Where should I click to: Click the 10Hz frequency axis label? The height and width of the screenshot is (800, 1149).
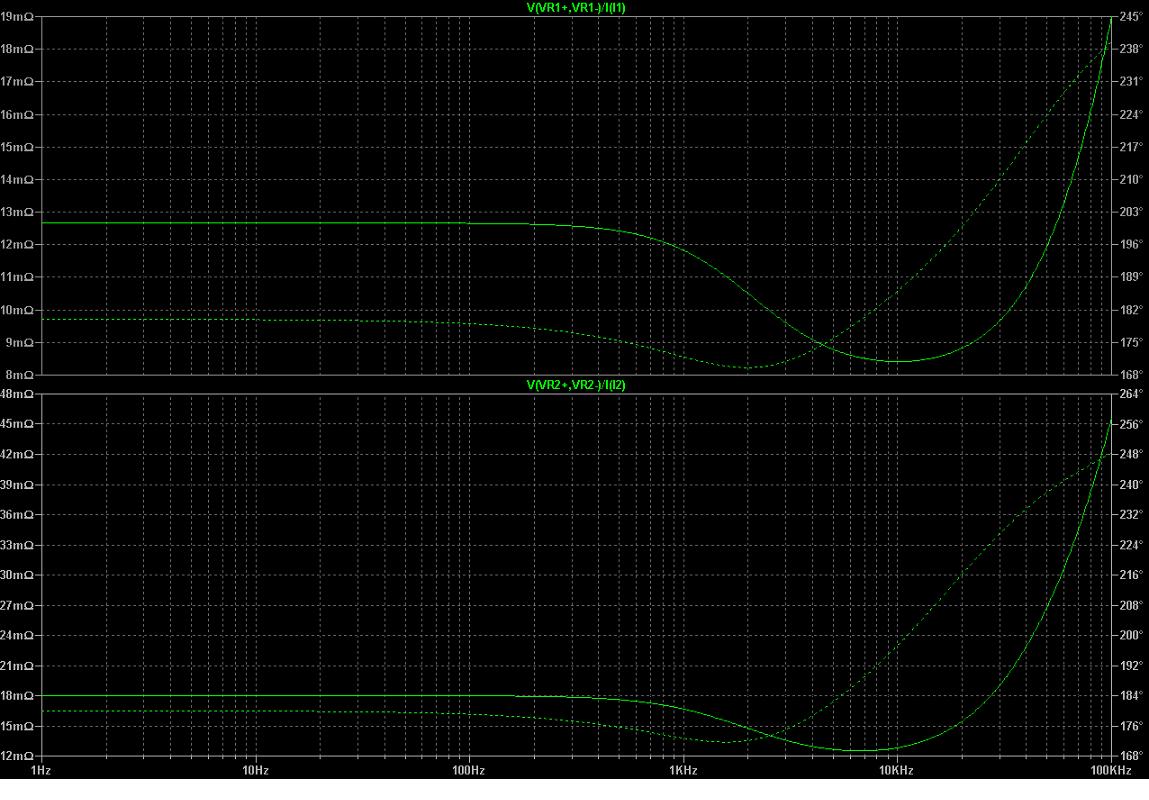[x=255, y=770]
